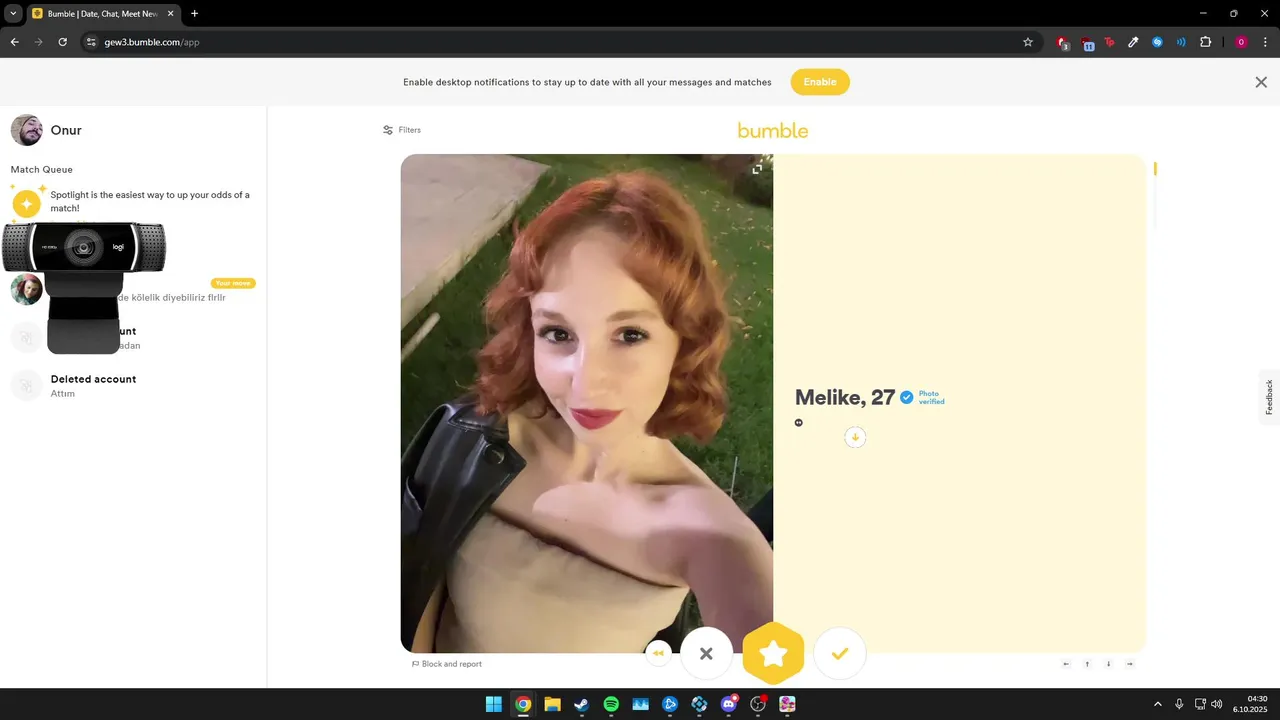Click the up arrow keyboard shortcut hint
1280x720 pixels.
1087,664
